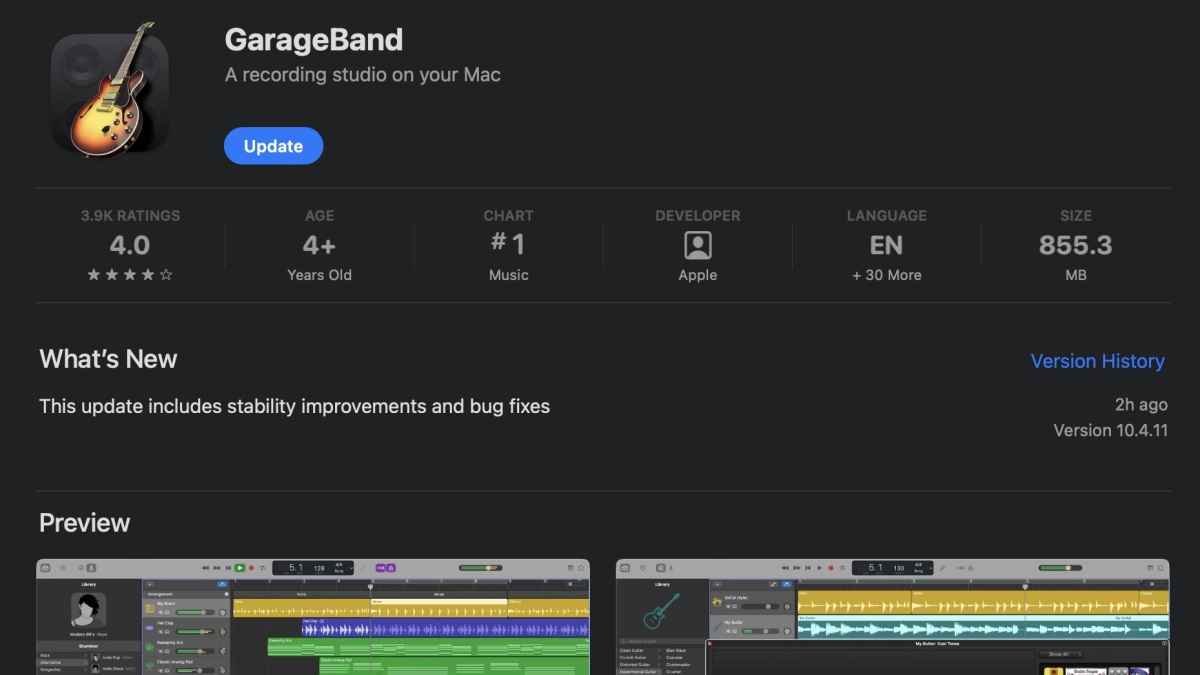This screenshot has height=675, width=1200.
Task: Click the blue Update button
Action: coord(273,146)
